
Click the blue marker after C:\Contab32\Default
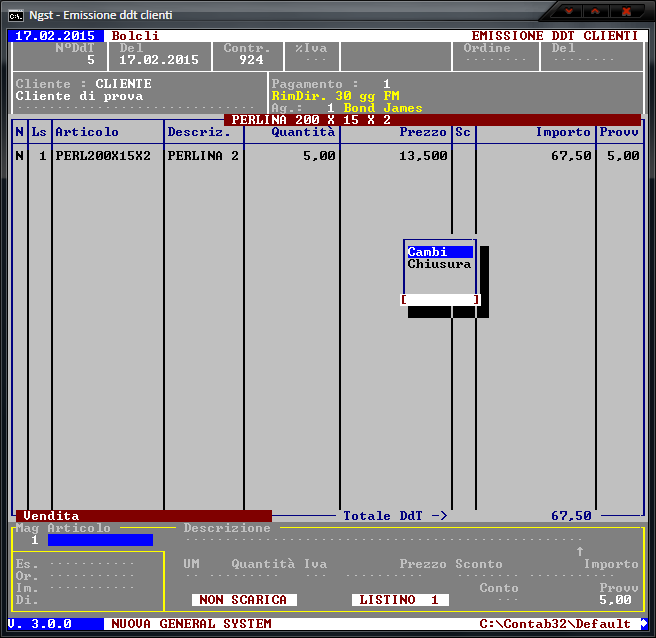click(644, 624)
